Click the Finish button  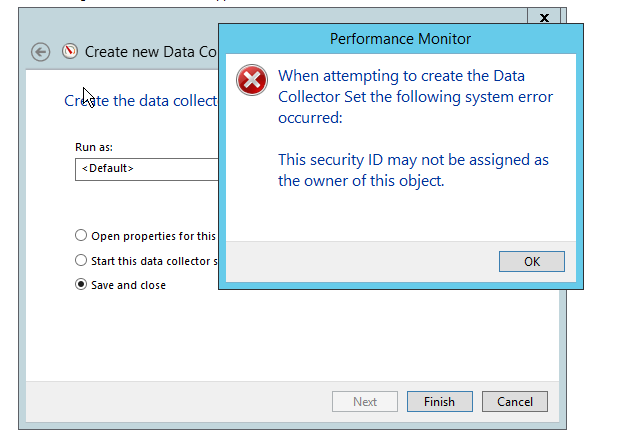point(440,401)
